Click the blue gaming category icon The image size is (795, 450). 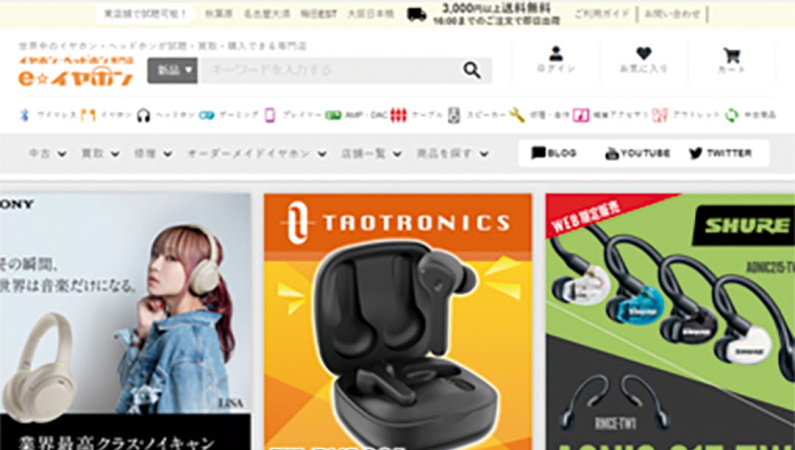(x=206, y=116)
